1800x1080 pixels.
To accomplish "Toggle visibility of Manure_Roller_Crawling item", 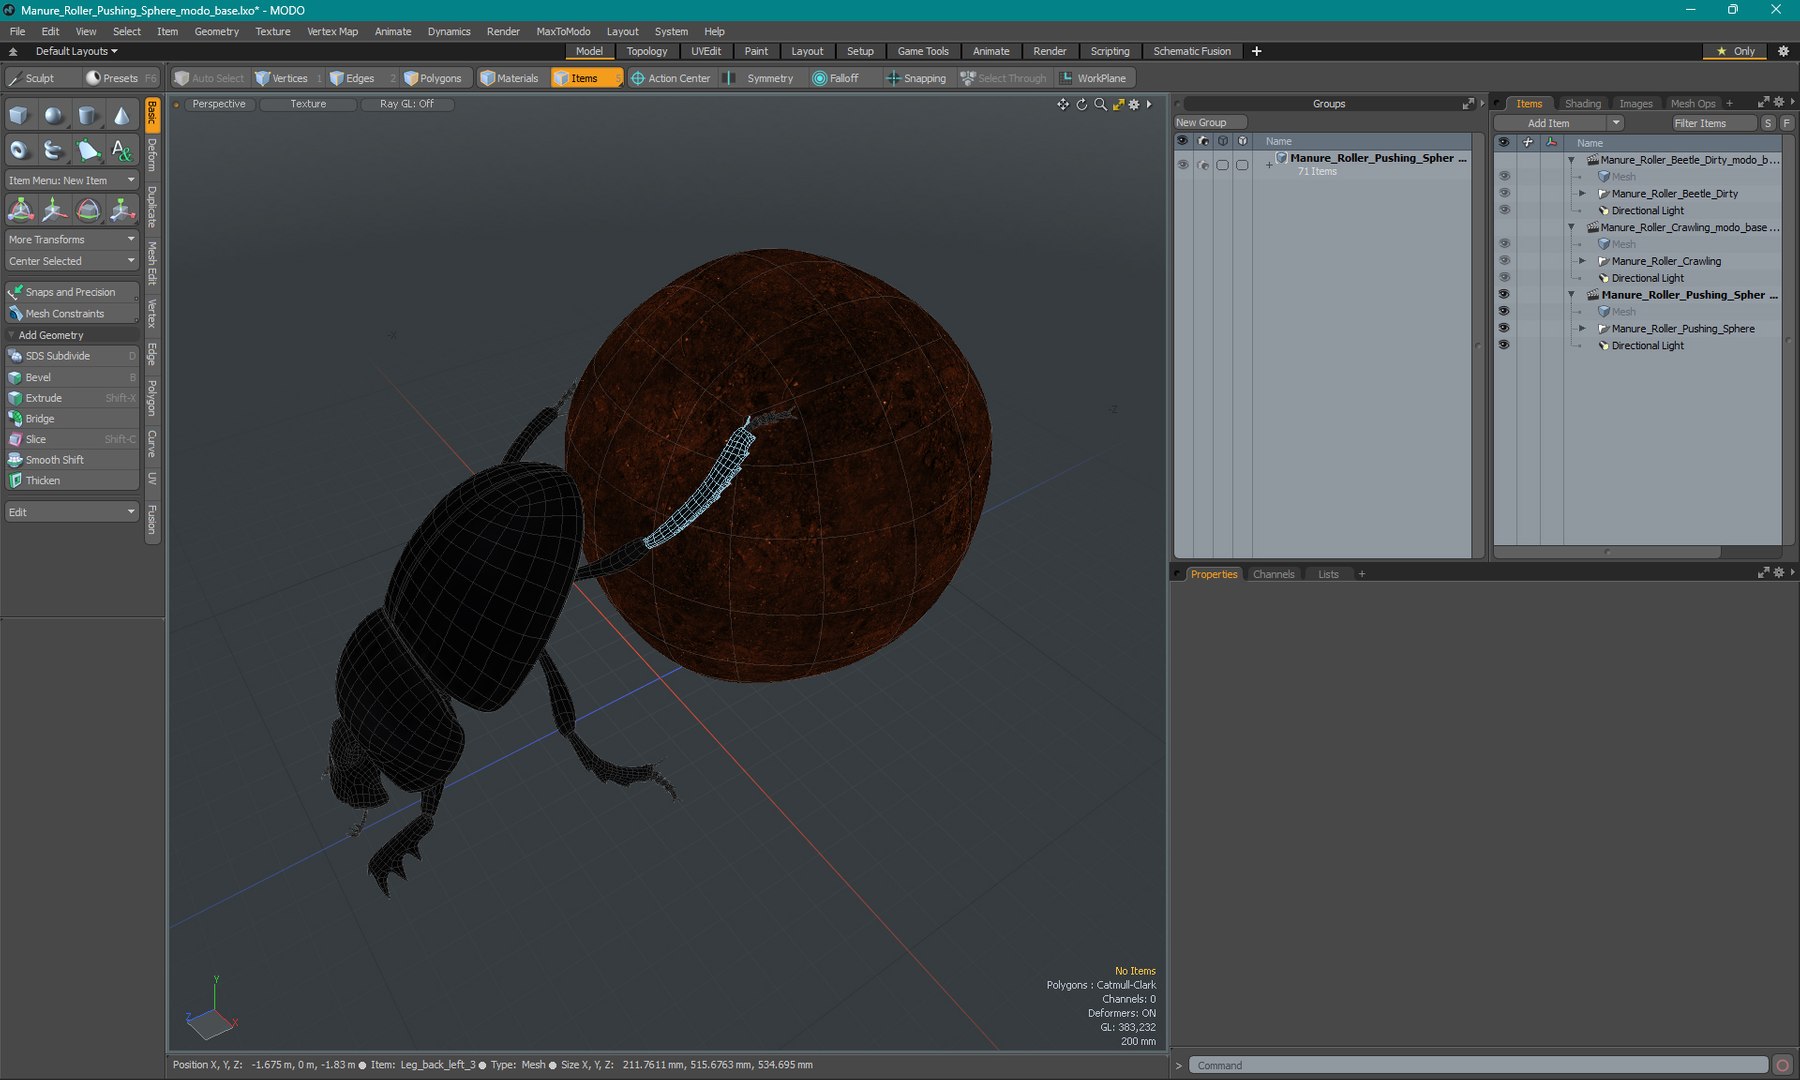I will (x=1504, y=261).
